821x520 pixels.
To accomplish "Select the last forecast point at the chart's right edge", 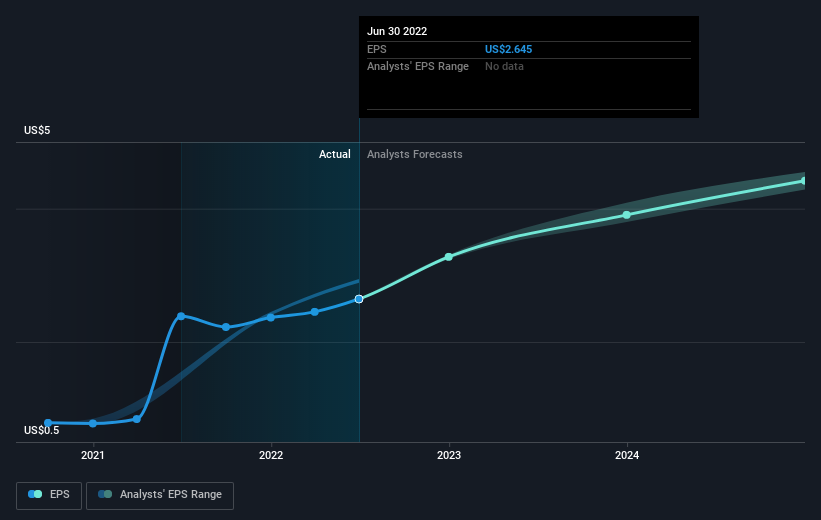I will [x=804, y=181].
